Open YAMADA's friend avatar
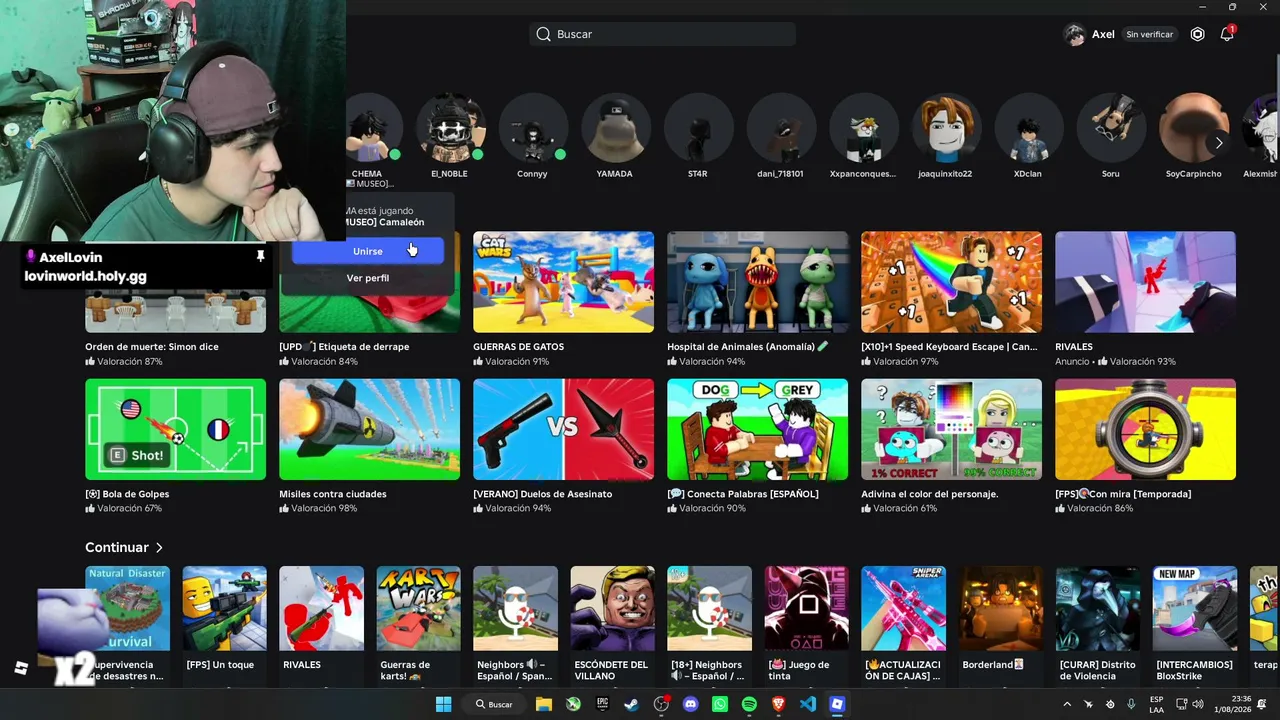Image resolution: width=1280 pixels, height=720 pixels. point(615,128)
